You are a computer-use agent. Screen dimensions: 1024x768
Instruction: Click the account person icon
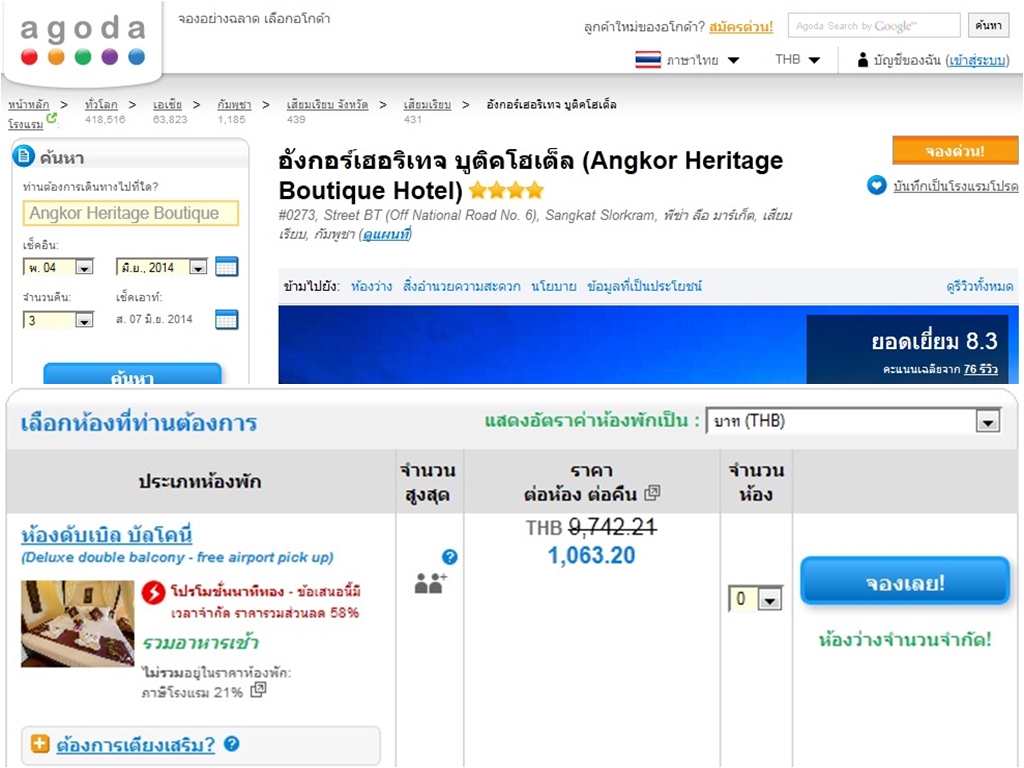(863, 60)
